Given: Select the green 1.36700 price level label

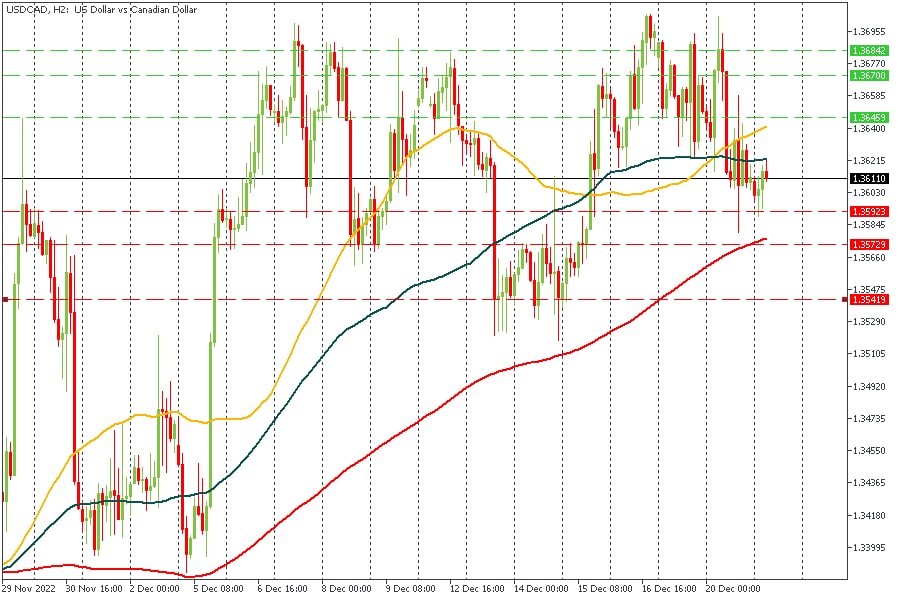Looking at the screenshot, I should coord(869,76).
